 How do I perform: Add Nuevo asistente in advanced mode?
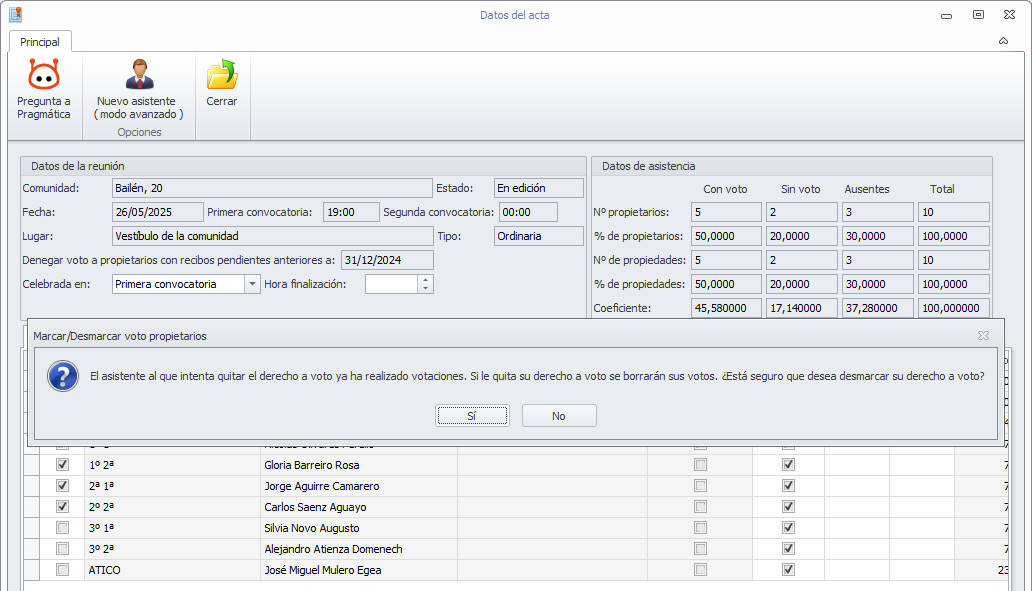[139, 89]
